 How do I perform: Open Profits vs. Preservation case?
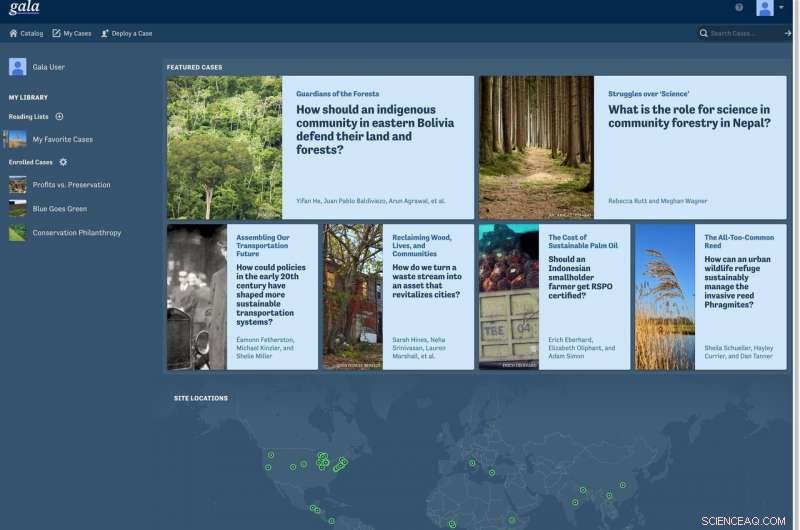point(71,185)
